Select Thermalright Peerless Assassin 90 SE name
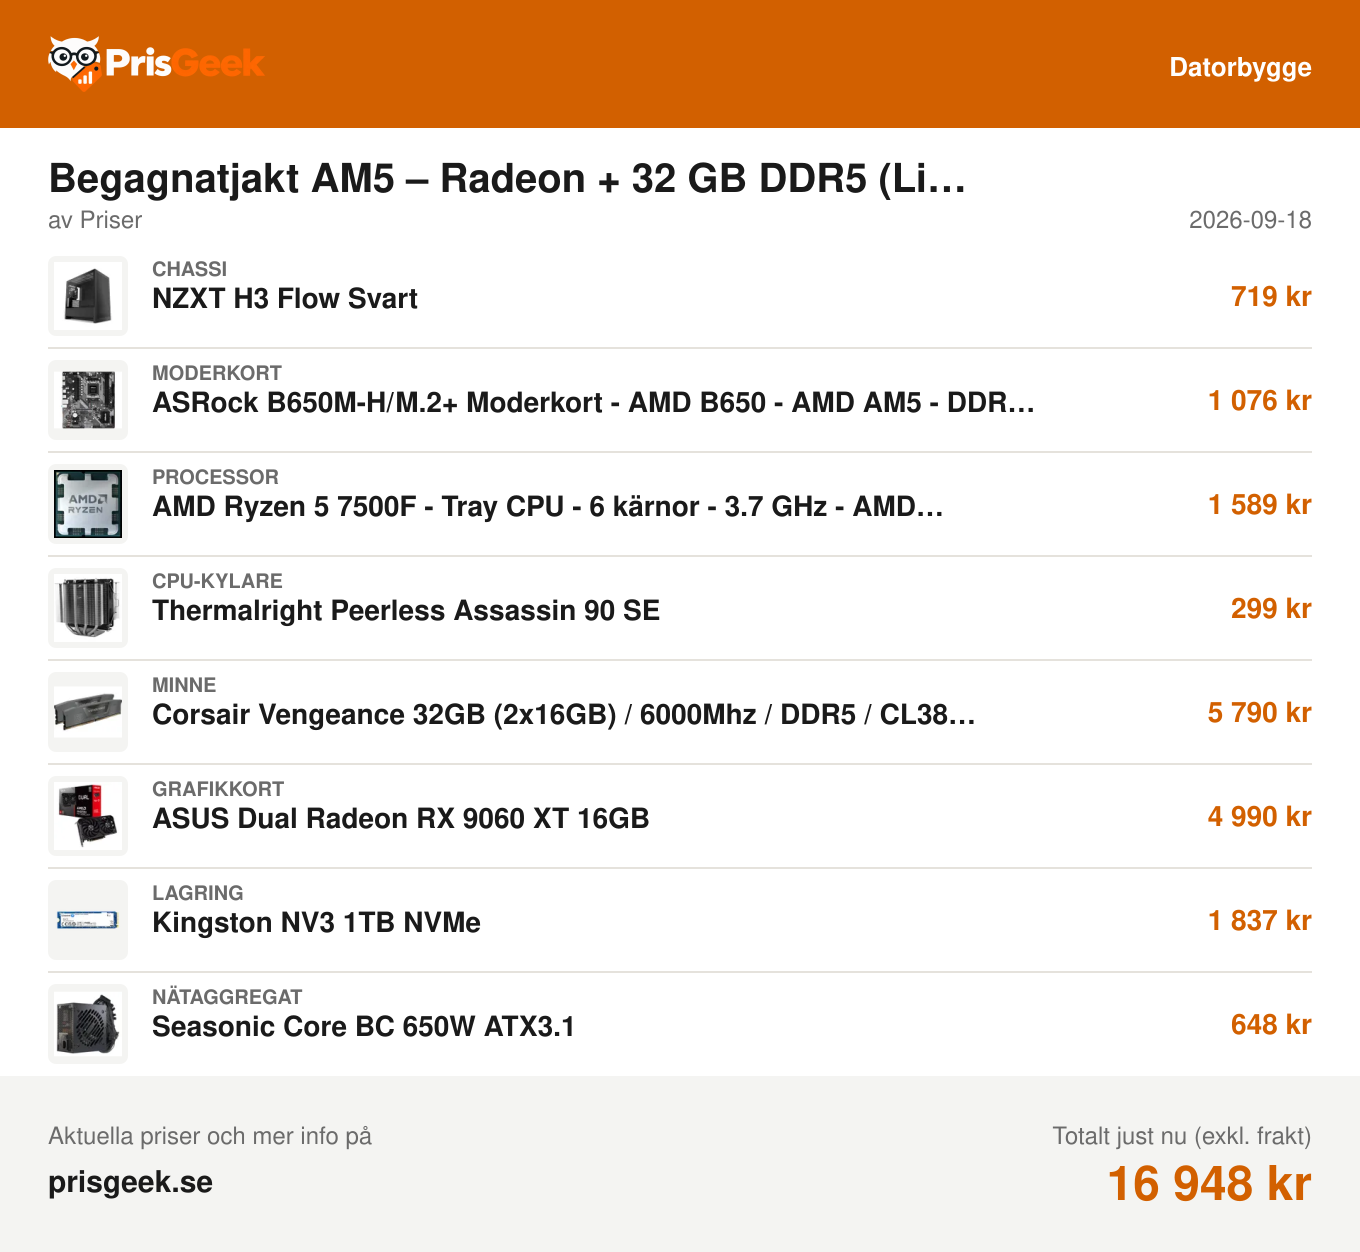Image resolution: width=1360 pixels, height=1252 pixels. 406,611
